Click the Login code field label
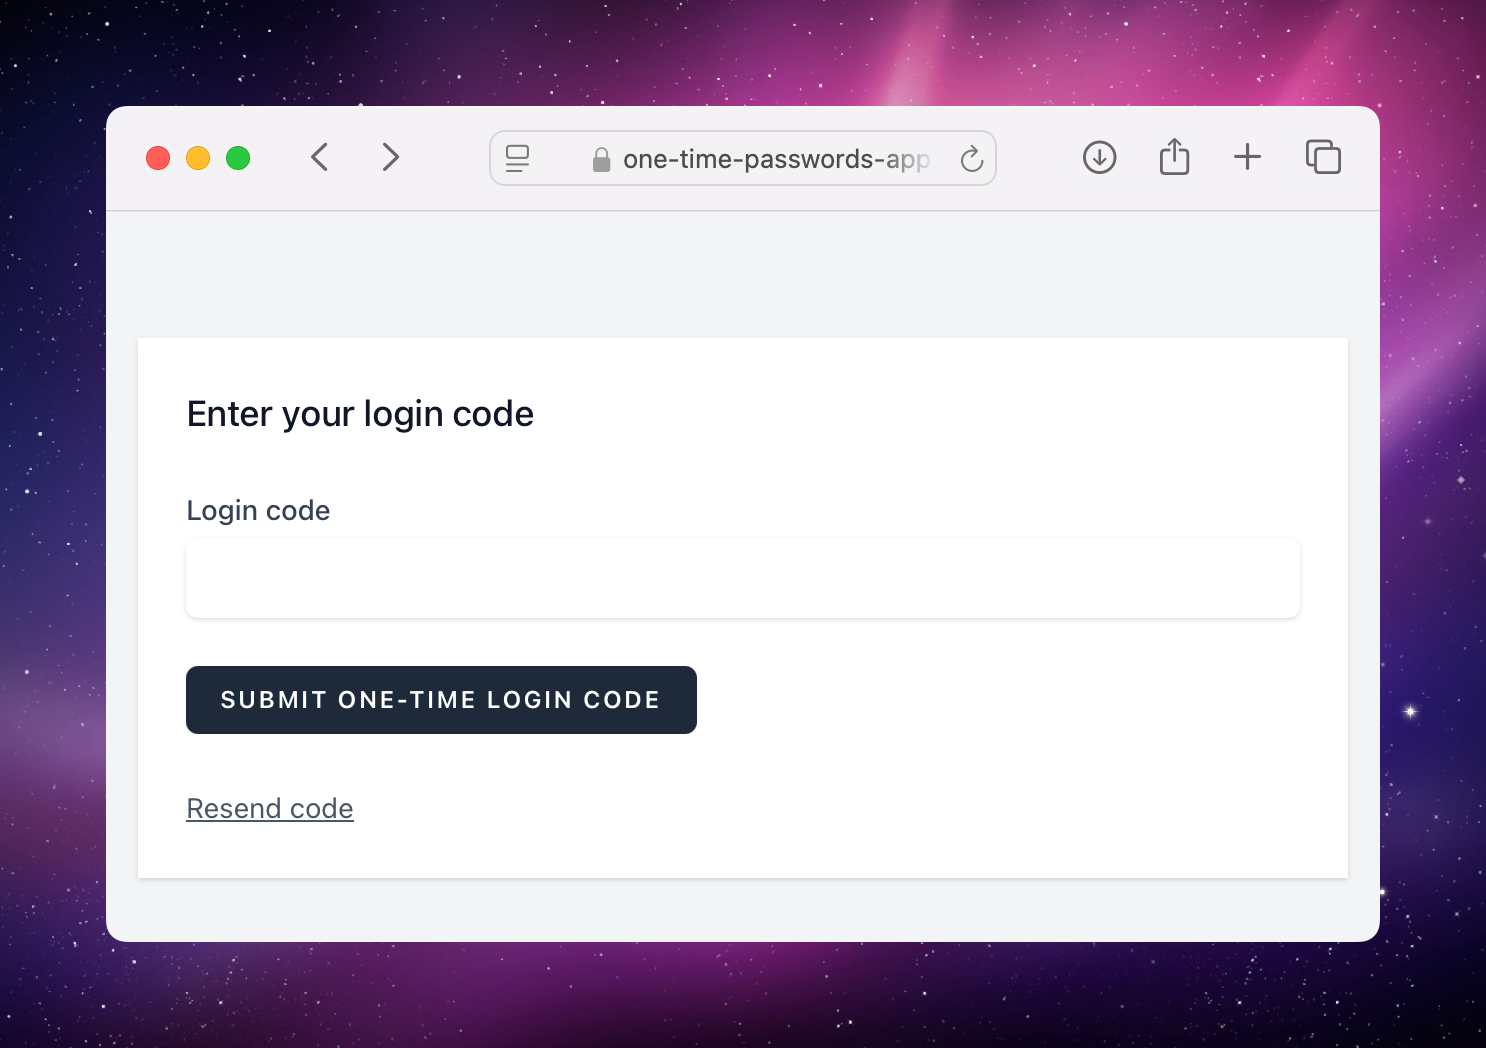 [x=258, y=510]
